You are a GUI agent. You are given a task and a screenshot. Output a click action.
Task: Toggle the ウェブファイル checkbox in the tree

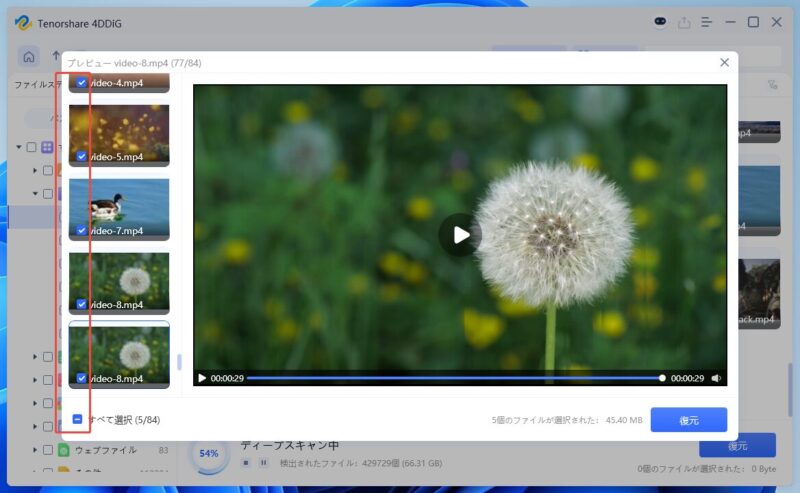click(47, 450)
